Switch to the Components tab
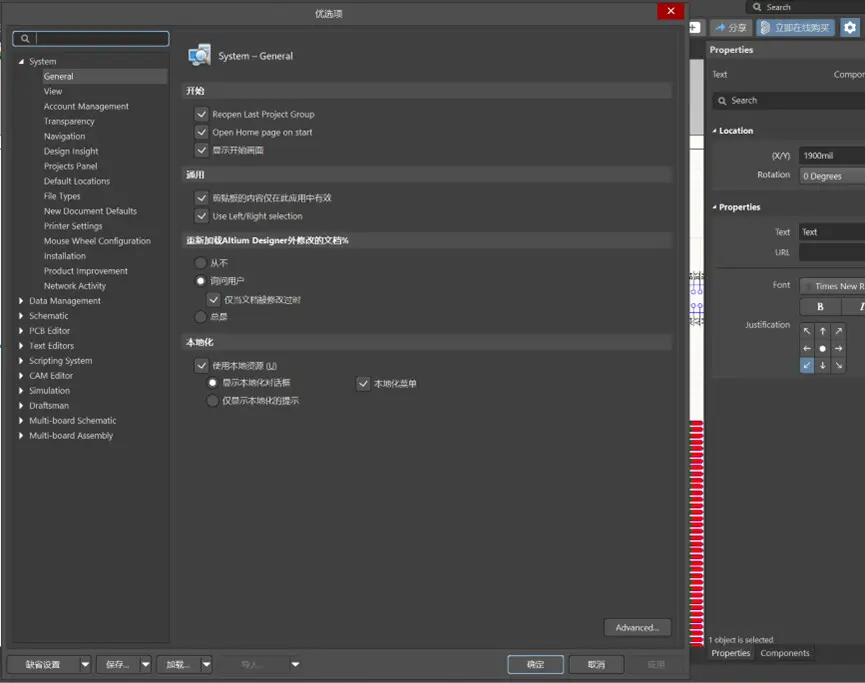The width and height of the screenshot is (865, 683). click(x=784, y=653)
